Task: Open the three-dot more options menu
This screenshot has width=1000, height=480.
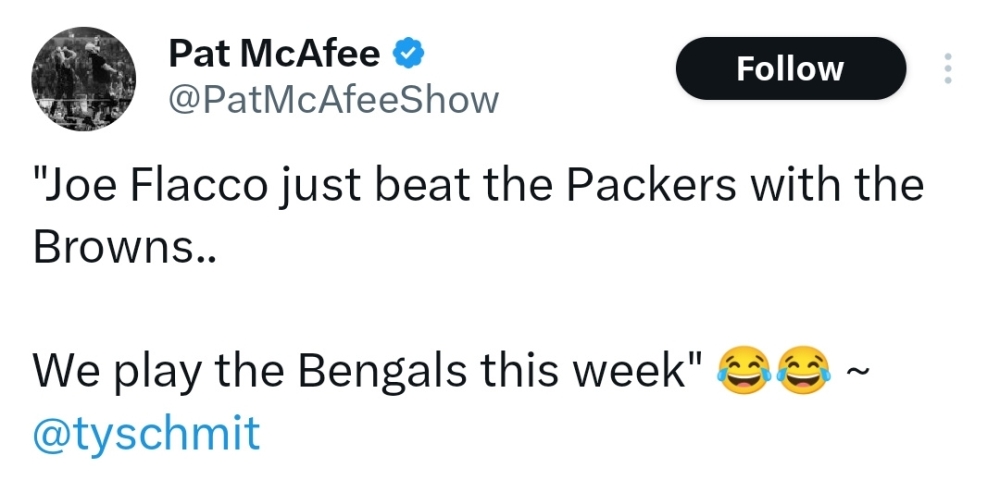Action: pyautogui.click(x=947, y=68)
